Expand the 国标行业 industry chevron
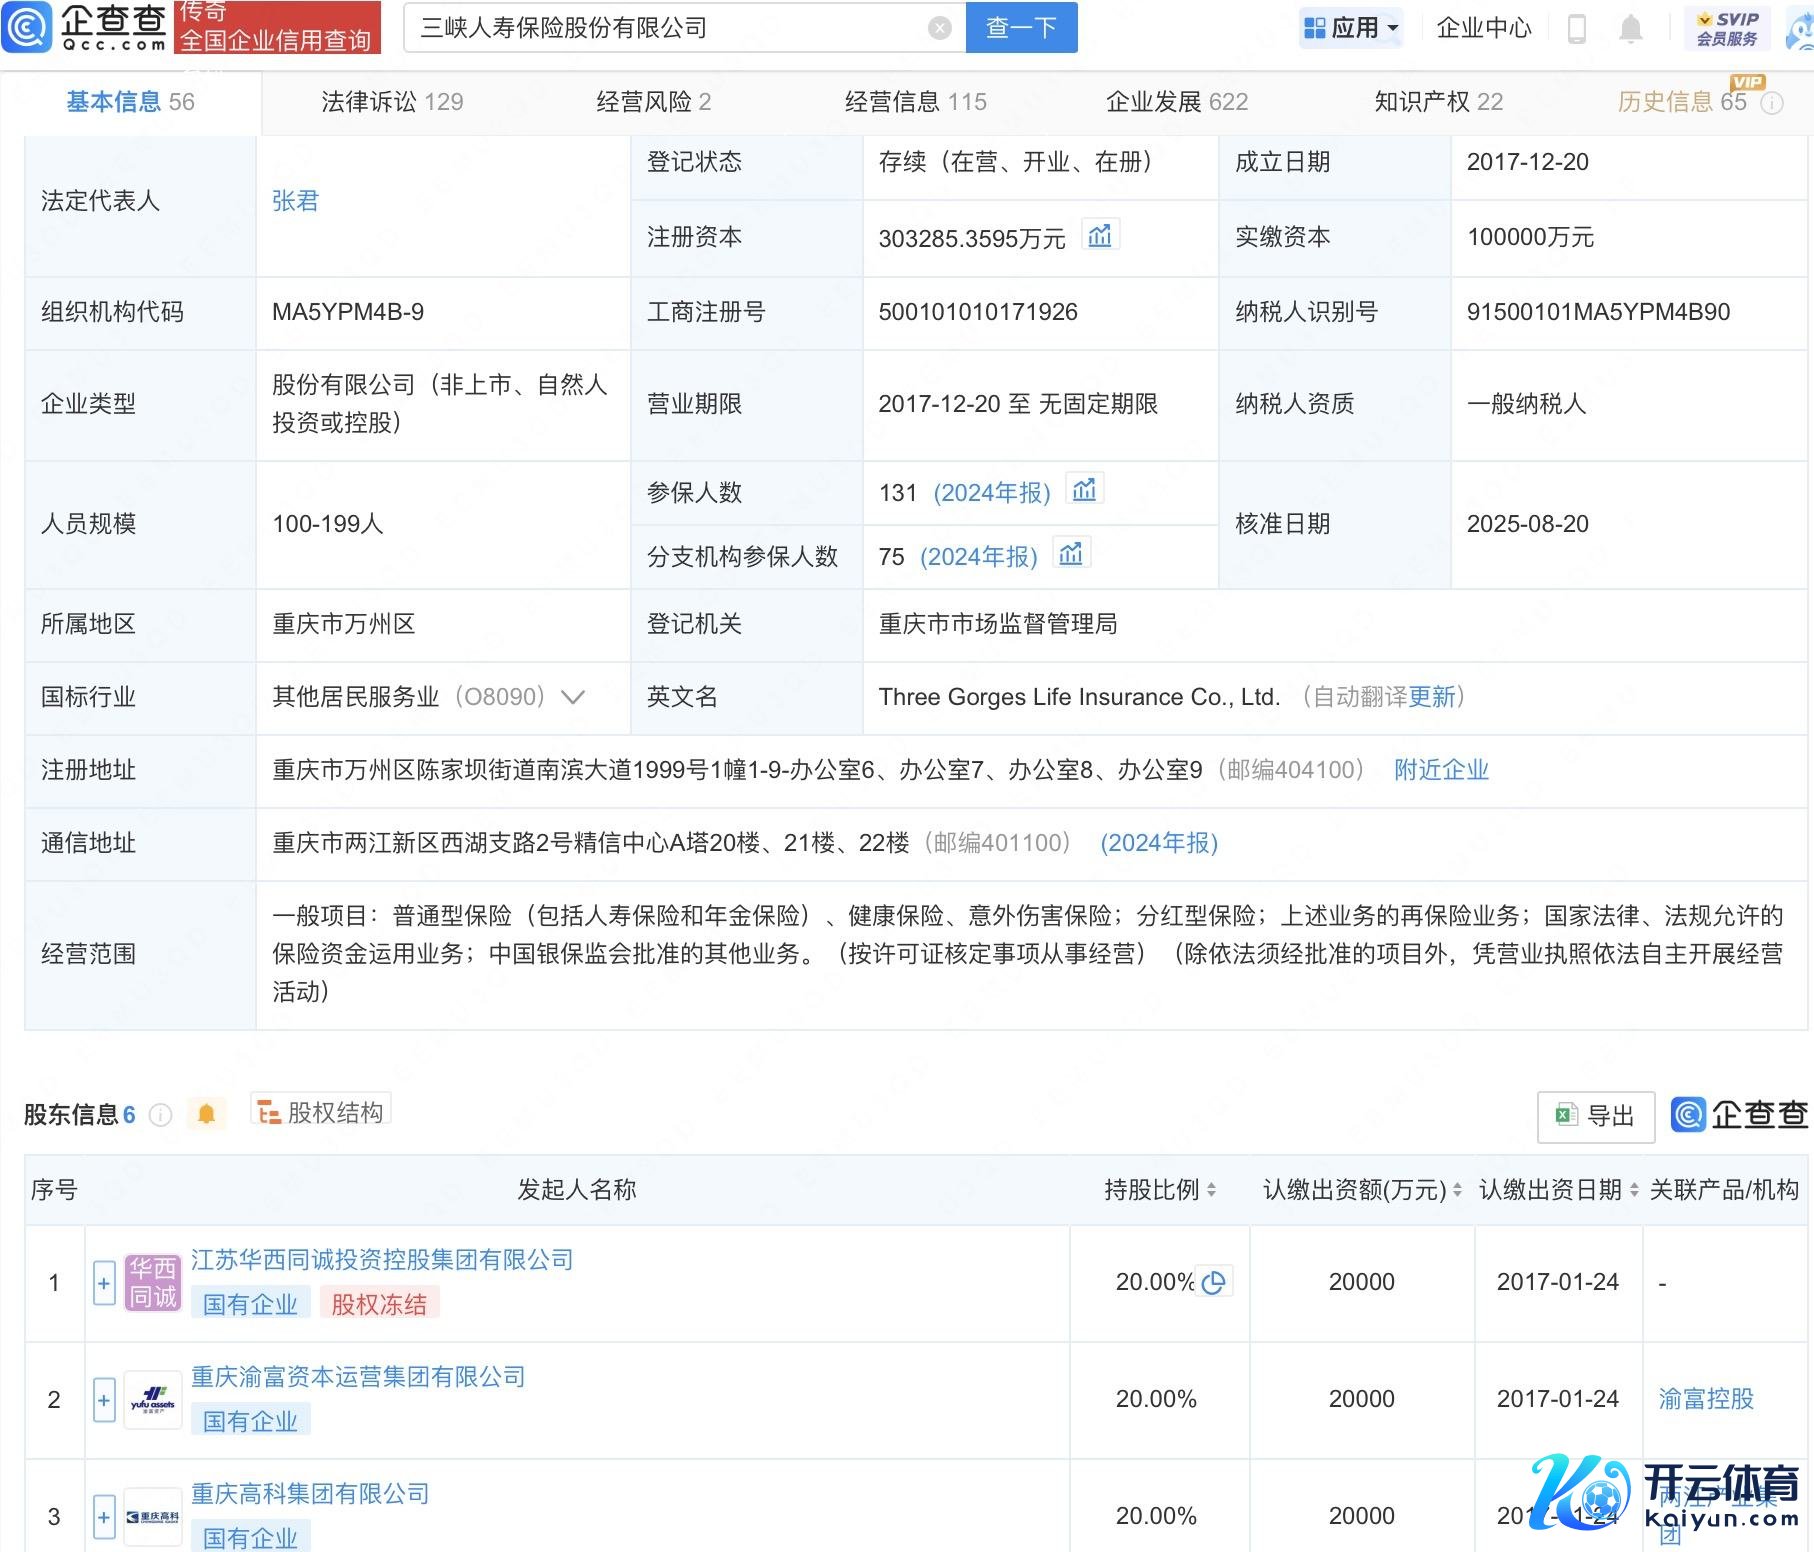The image size is (1814, 1552). [573, 697]
